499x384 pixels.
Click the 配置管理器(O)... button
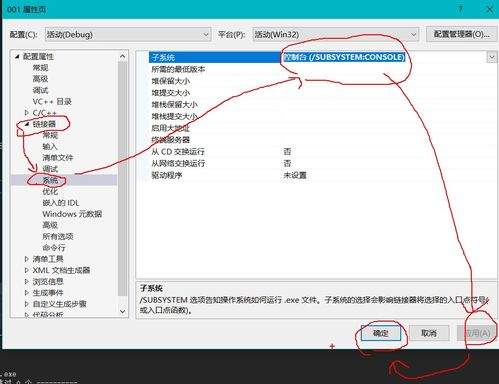(x=461, y=34)
